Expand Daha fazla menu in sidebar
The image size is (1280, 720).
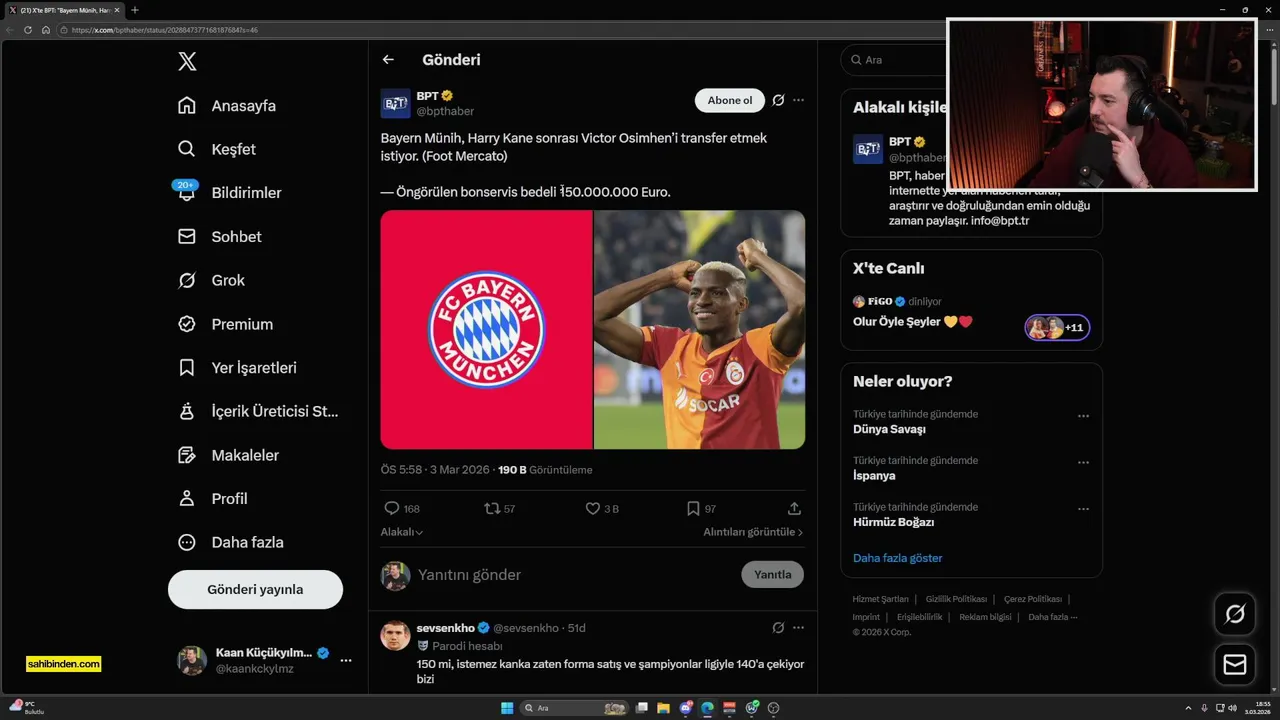[x=230, y=542]
